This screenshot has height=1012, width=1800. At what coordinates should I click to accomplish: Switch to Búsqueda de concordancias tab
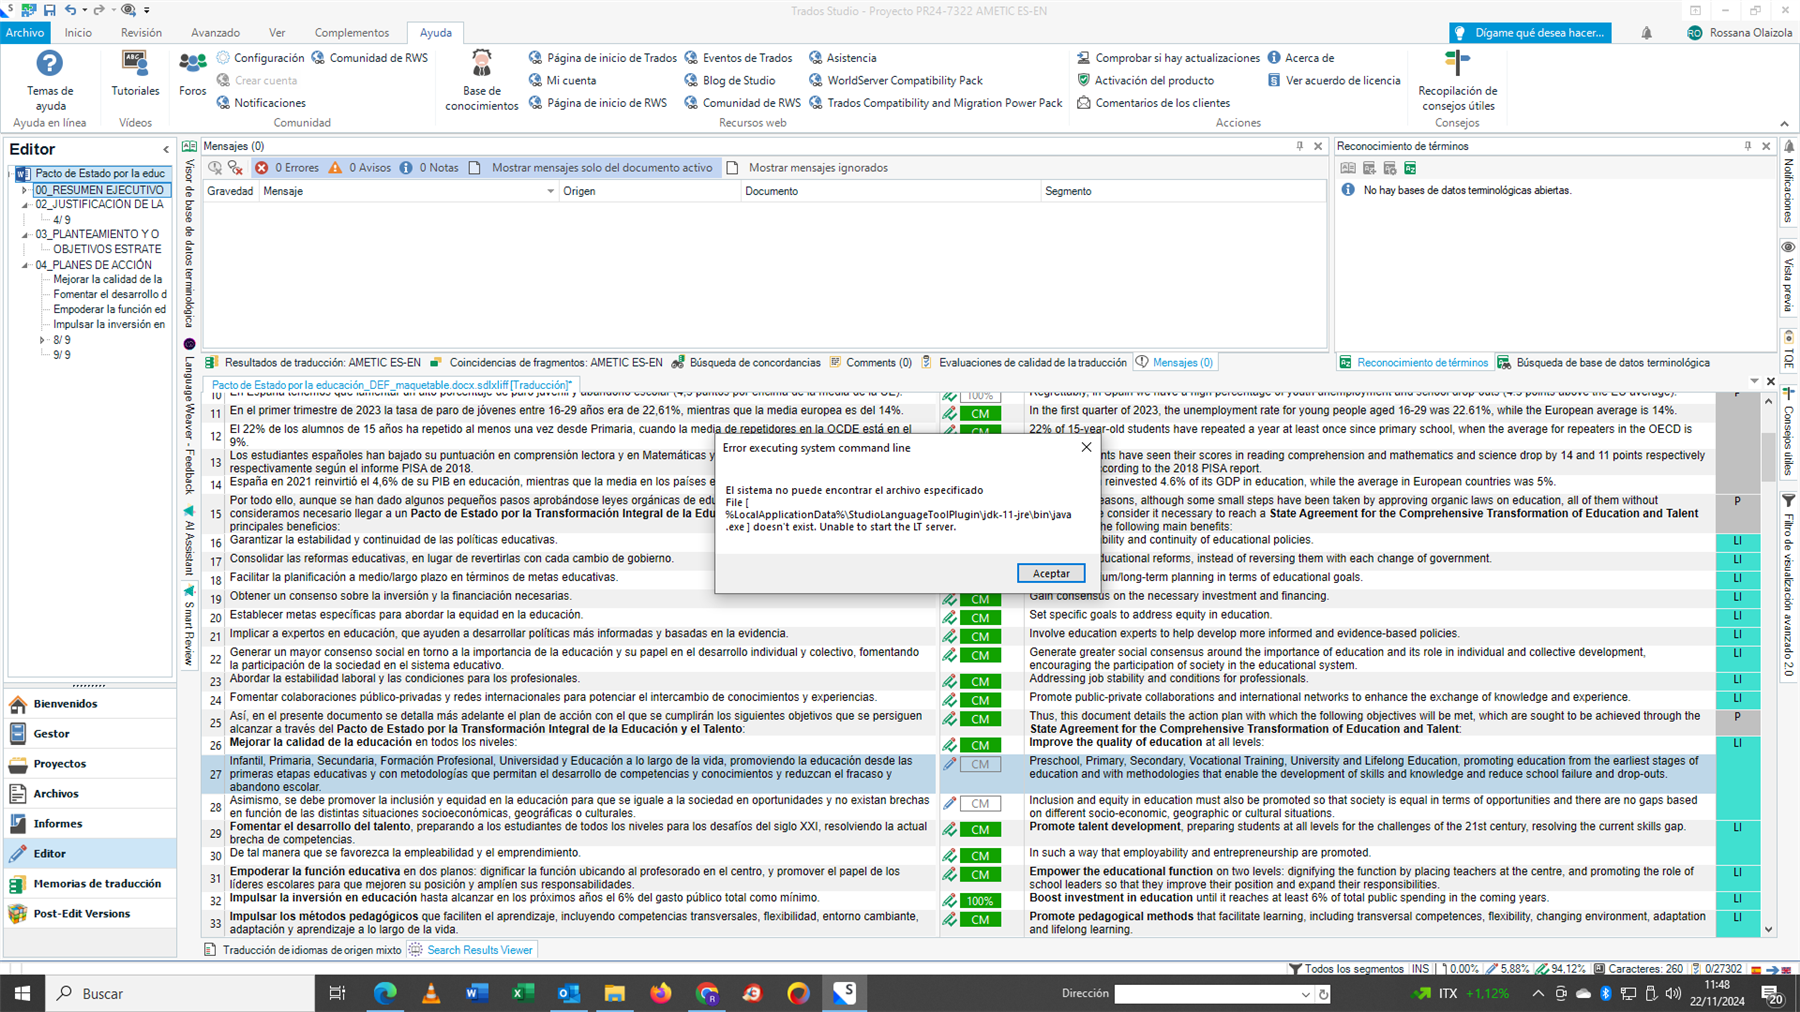click(x=746, y=363)
